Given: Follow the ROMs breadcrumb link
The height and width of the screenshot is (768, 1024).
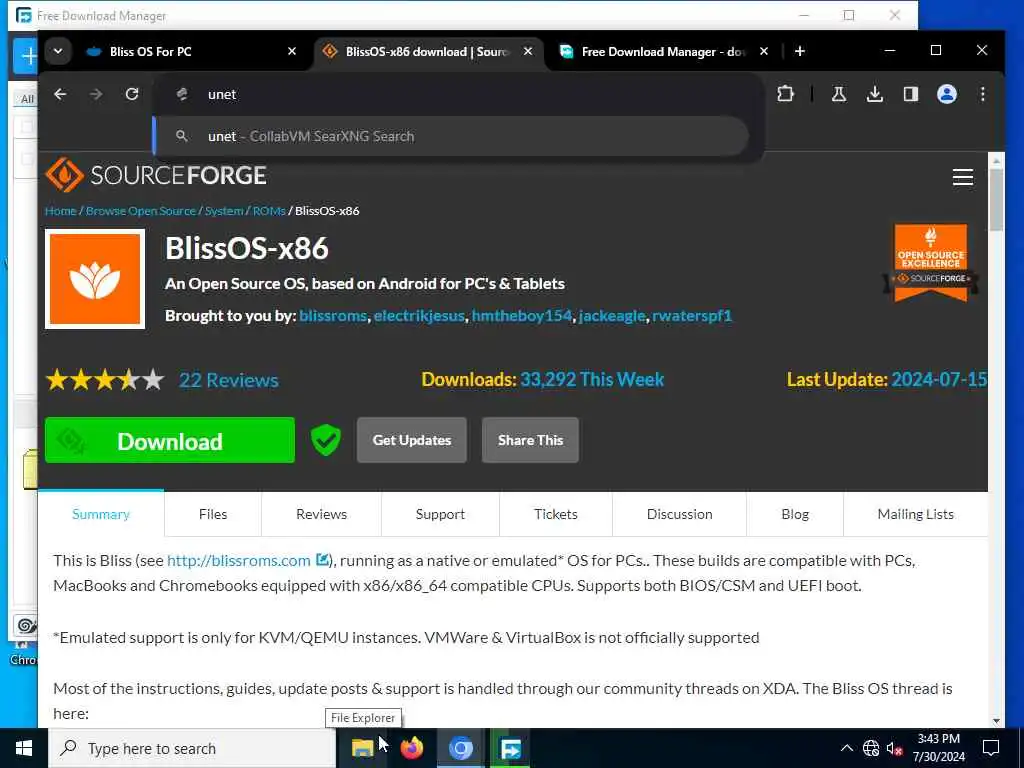Looking at the screenshot, I should [269, 211].
